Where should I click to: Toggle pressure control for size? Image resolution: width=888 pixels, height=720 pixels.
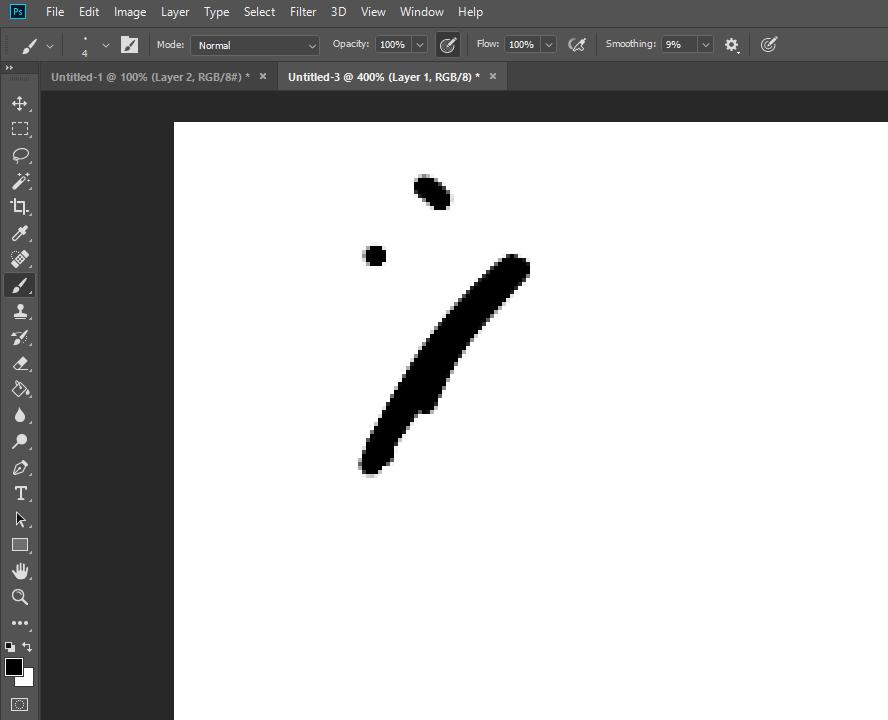769,45
